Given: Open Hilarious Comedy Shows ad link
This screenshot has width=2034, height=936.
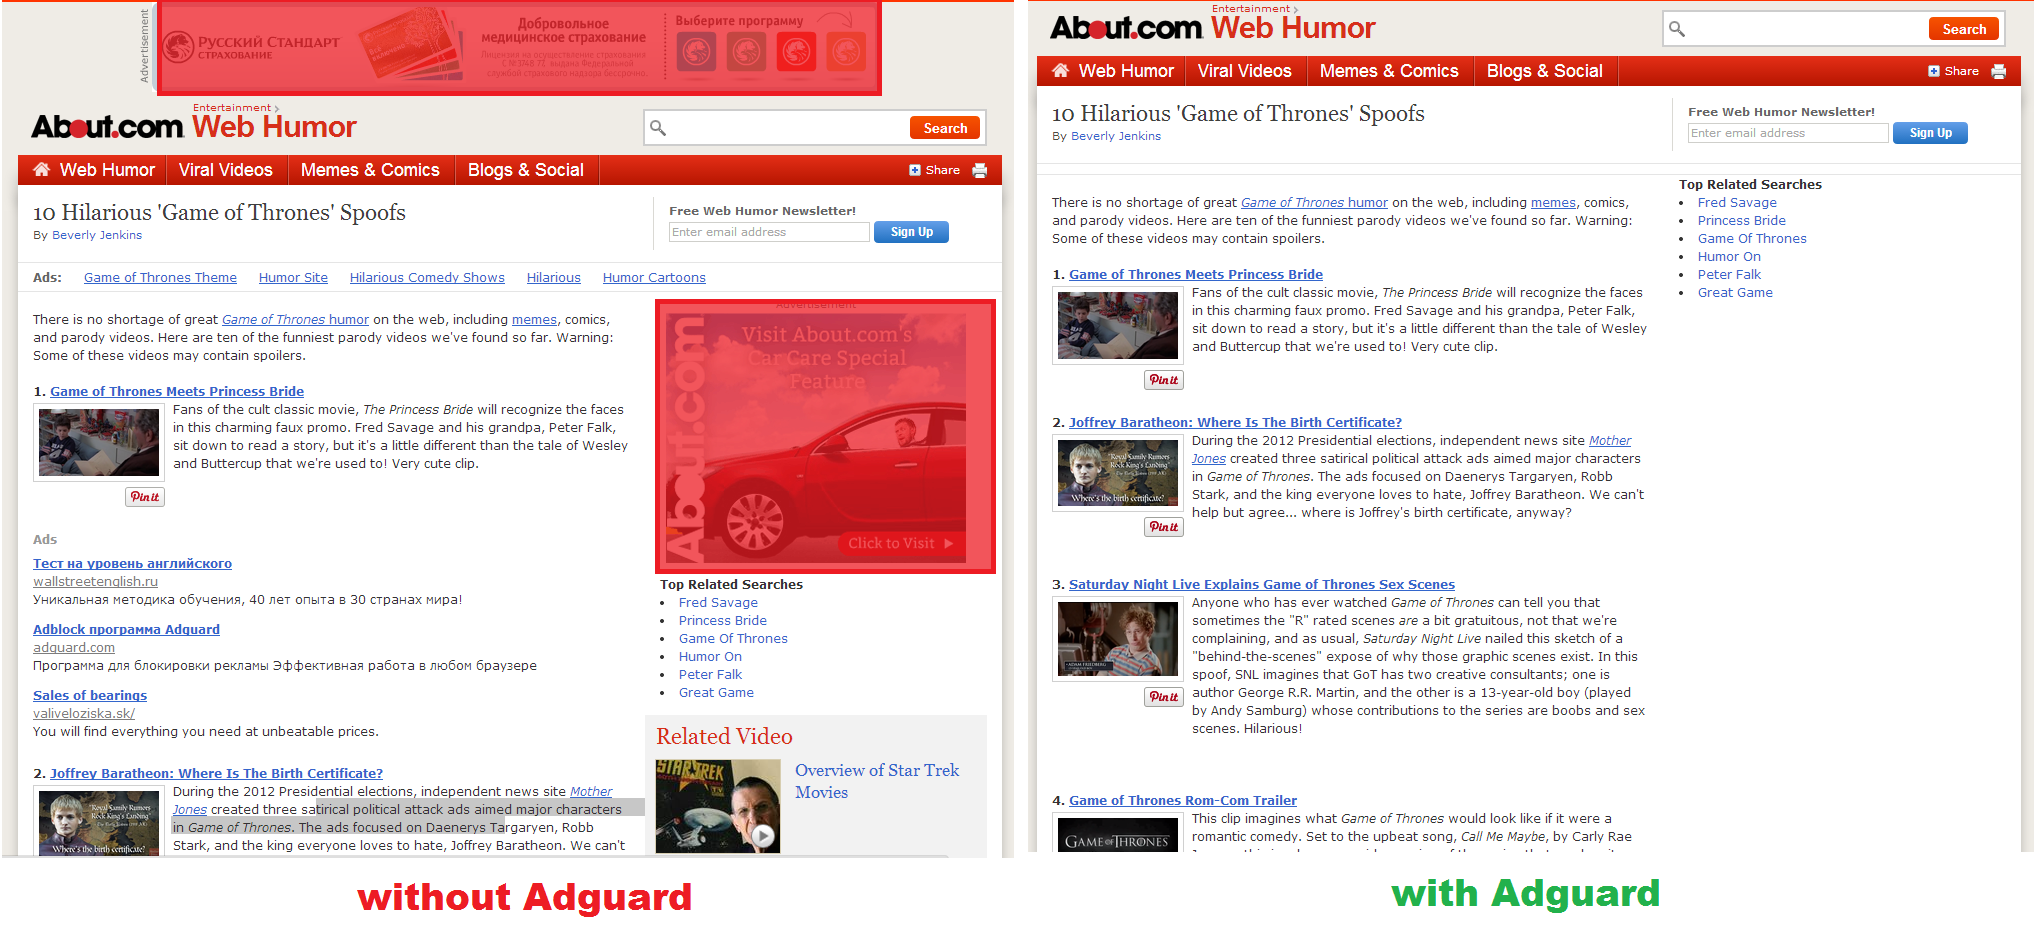Looking at the screenshot, I should pos(427,278).
